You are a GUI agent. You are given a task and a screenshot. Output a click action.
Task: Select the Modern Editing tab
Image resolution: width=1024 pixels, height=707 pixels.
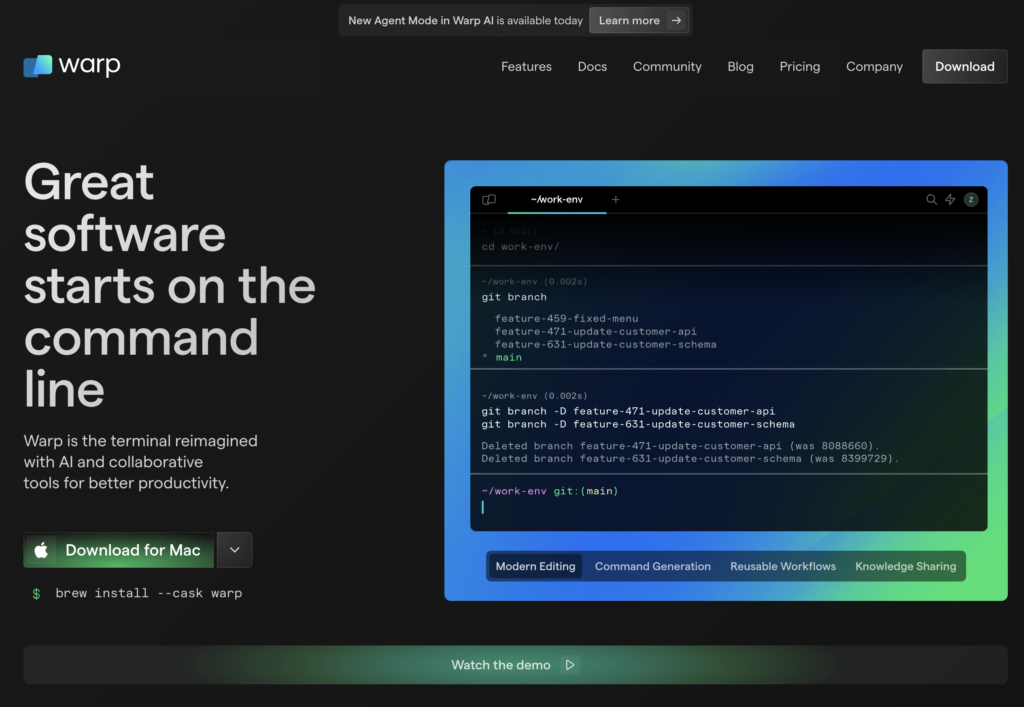click(x=535, y=566)
